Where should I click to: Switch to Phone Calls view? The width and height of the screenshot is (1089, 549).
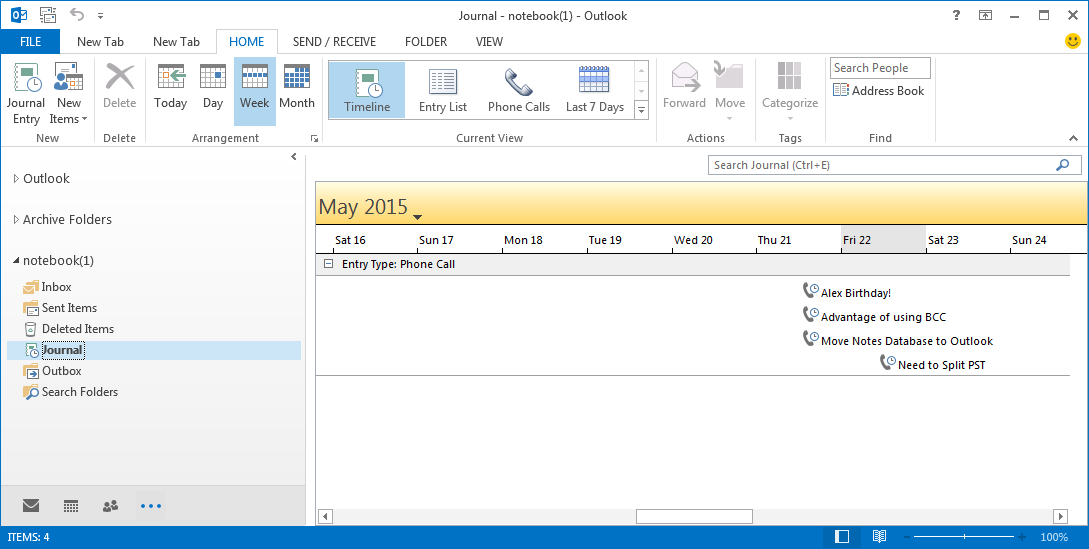click(519, 90)
